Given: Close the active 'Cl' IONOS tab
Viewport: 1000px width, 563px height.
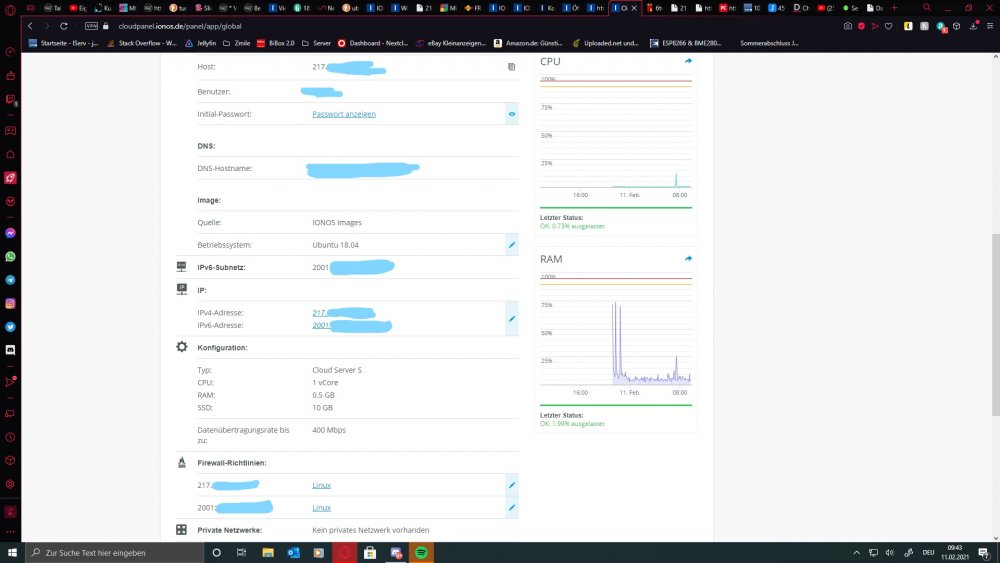Looking at the screenshot, I should pyautogui.click(x=634, y=8).
